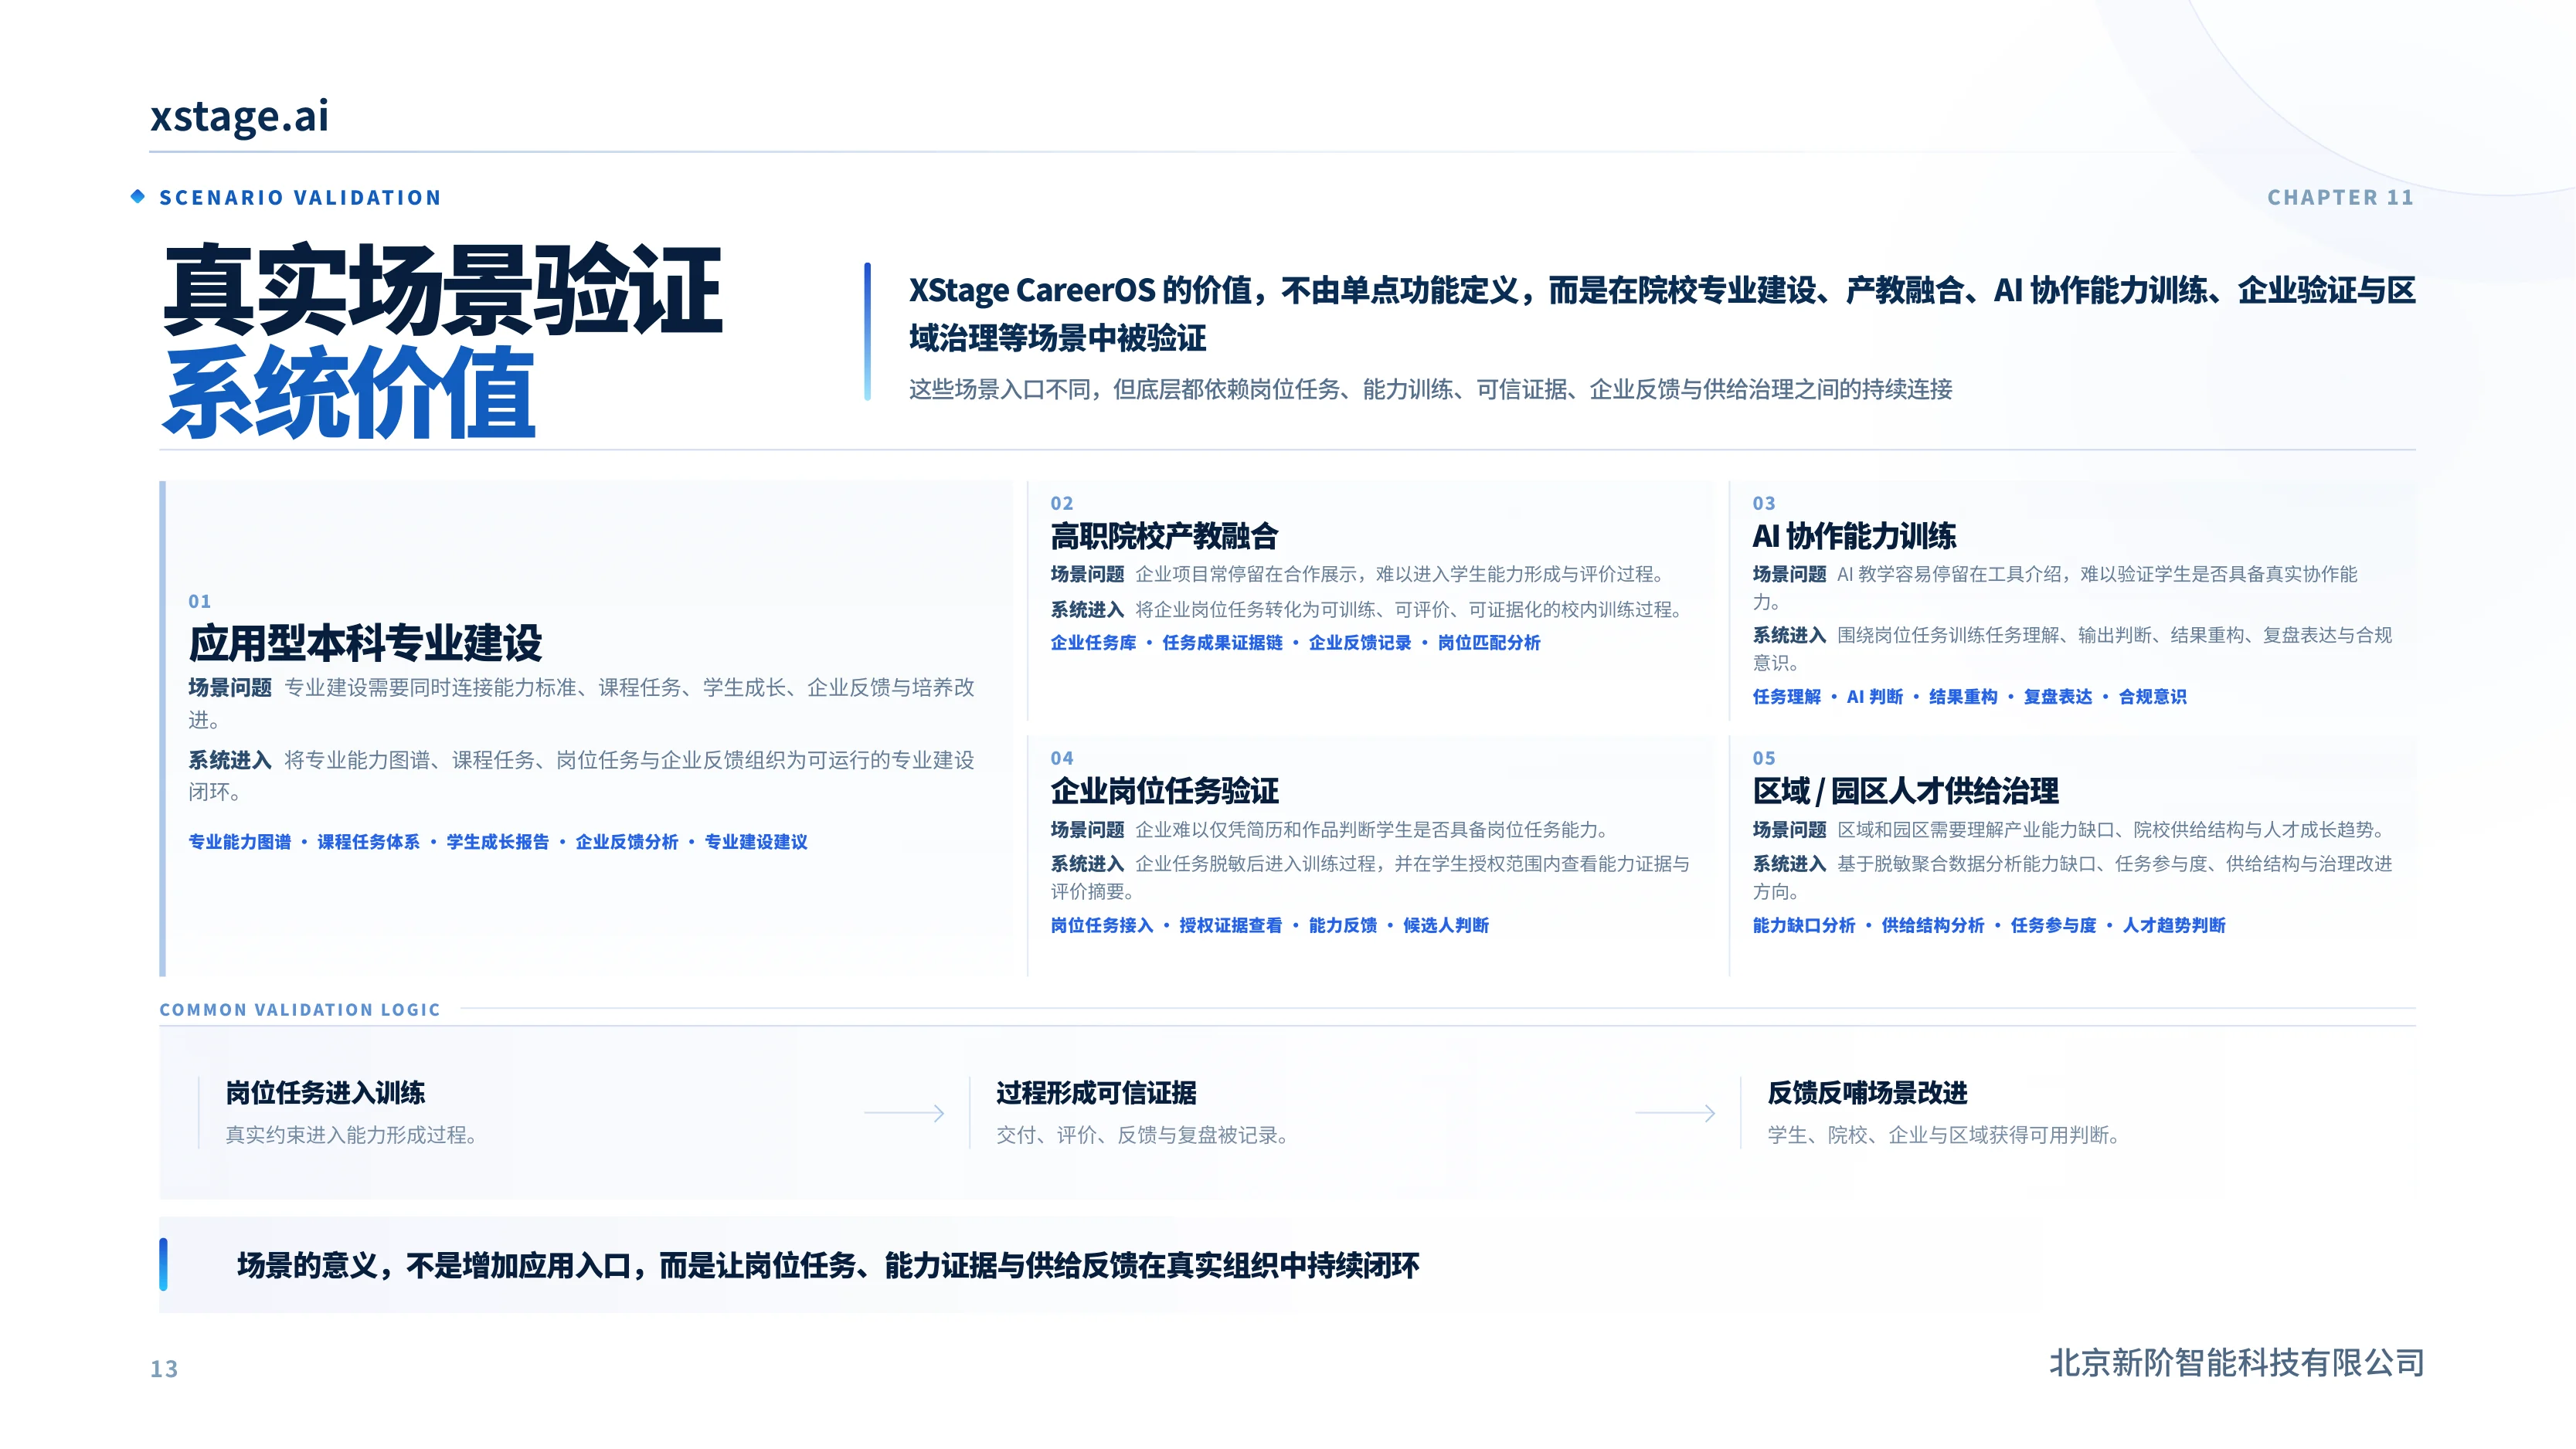Click the COMMON VALIDATION LOGIC label
Image resolution: width=2576 pixels, height=1449 pixels.
[x=300, y=1010]
